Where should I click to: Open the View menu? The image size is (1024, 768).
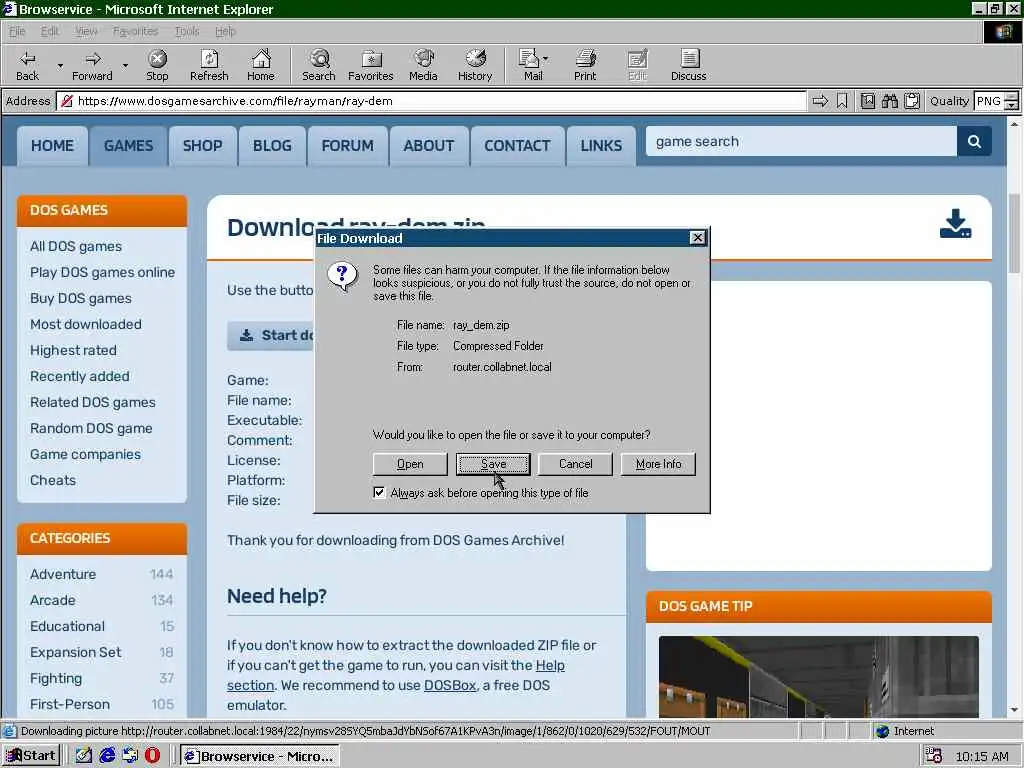[86, 31]
